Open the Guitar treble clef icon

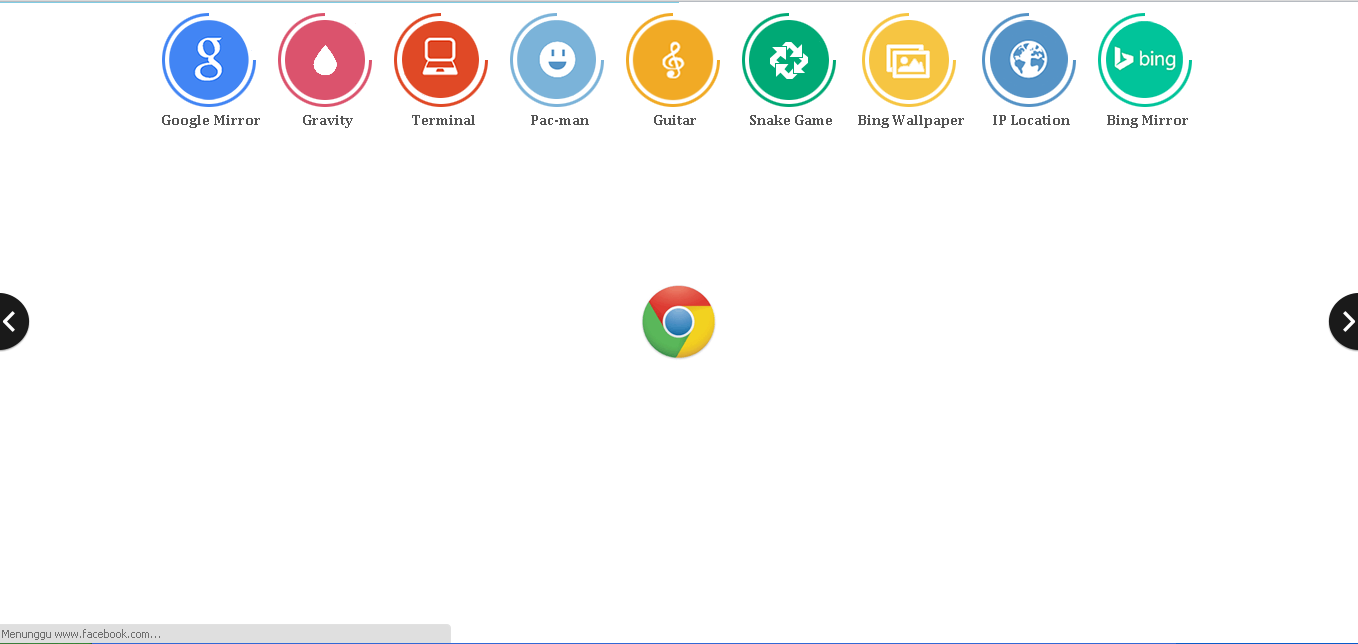click(673, 60)
